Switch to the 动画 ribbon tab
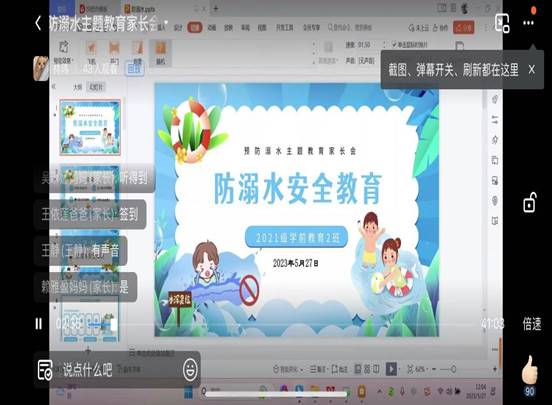Image resolution: width=552 pixels, height=405 pixels. pyautogui.click(x=212, y=27)
